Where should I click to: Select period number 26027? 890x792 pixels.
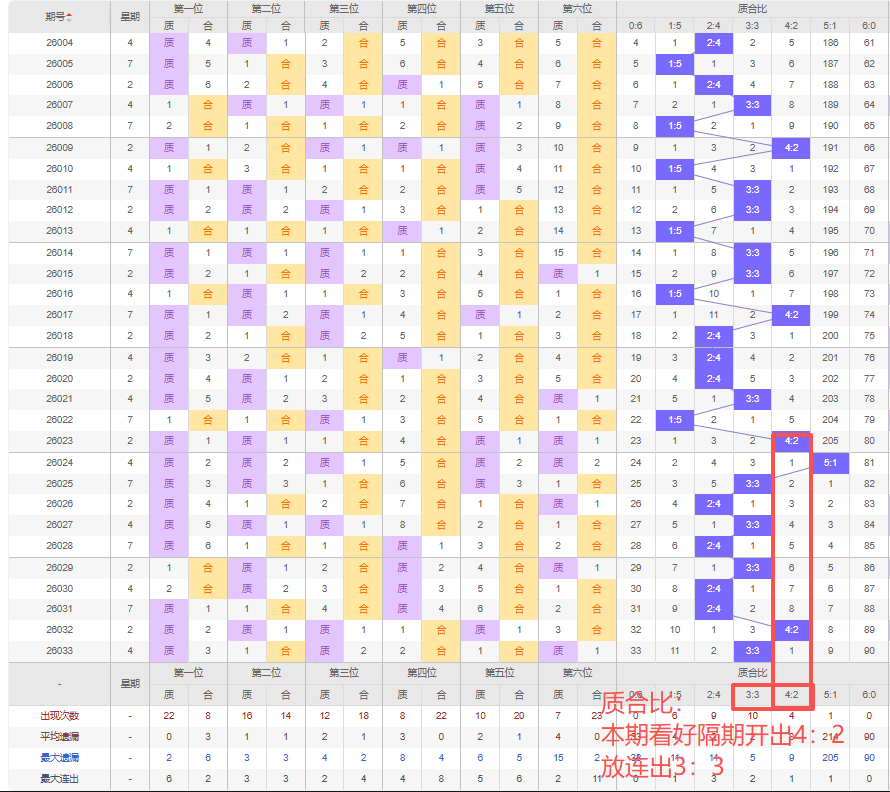tap(60, 525)
